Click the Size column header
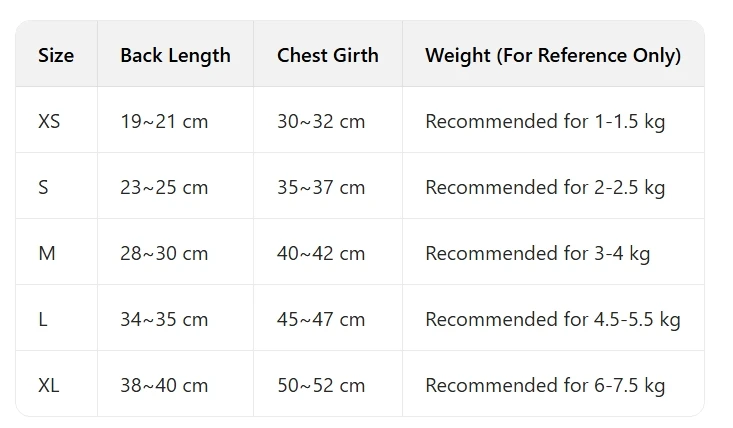The height and width of the screenshot is (428, 733). (x=56, y=55)
